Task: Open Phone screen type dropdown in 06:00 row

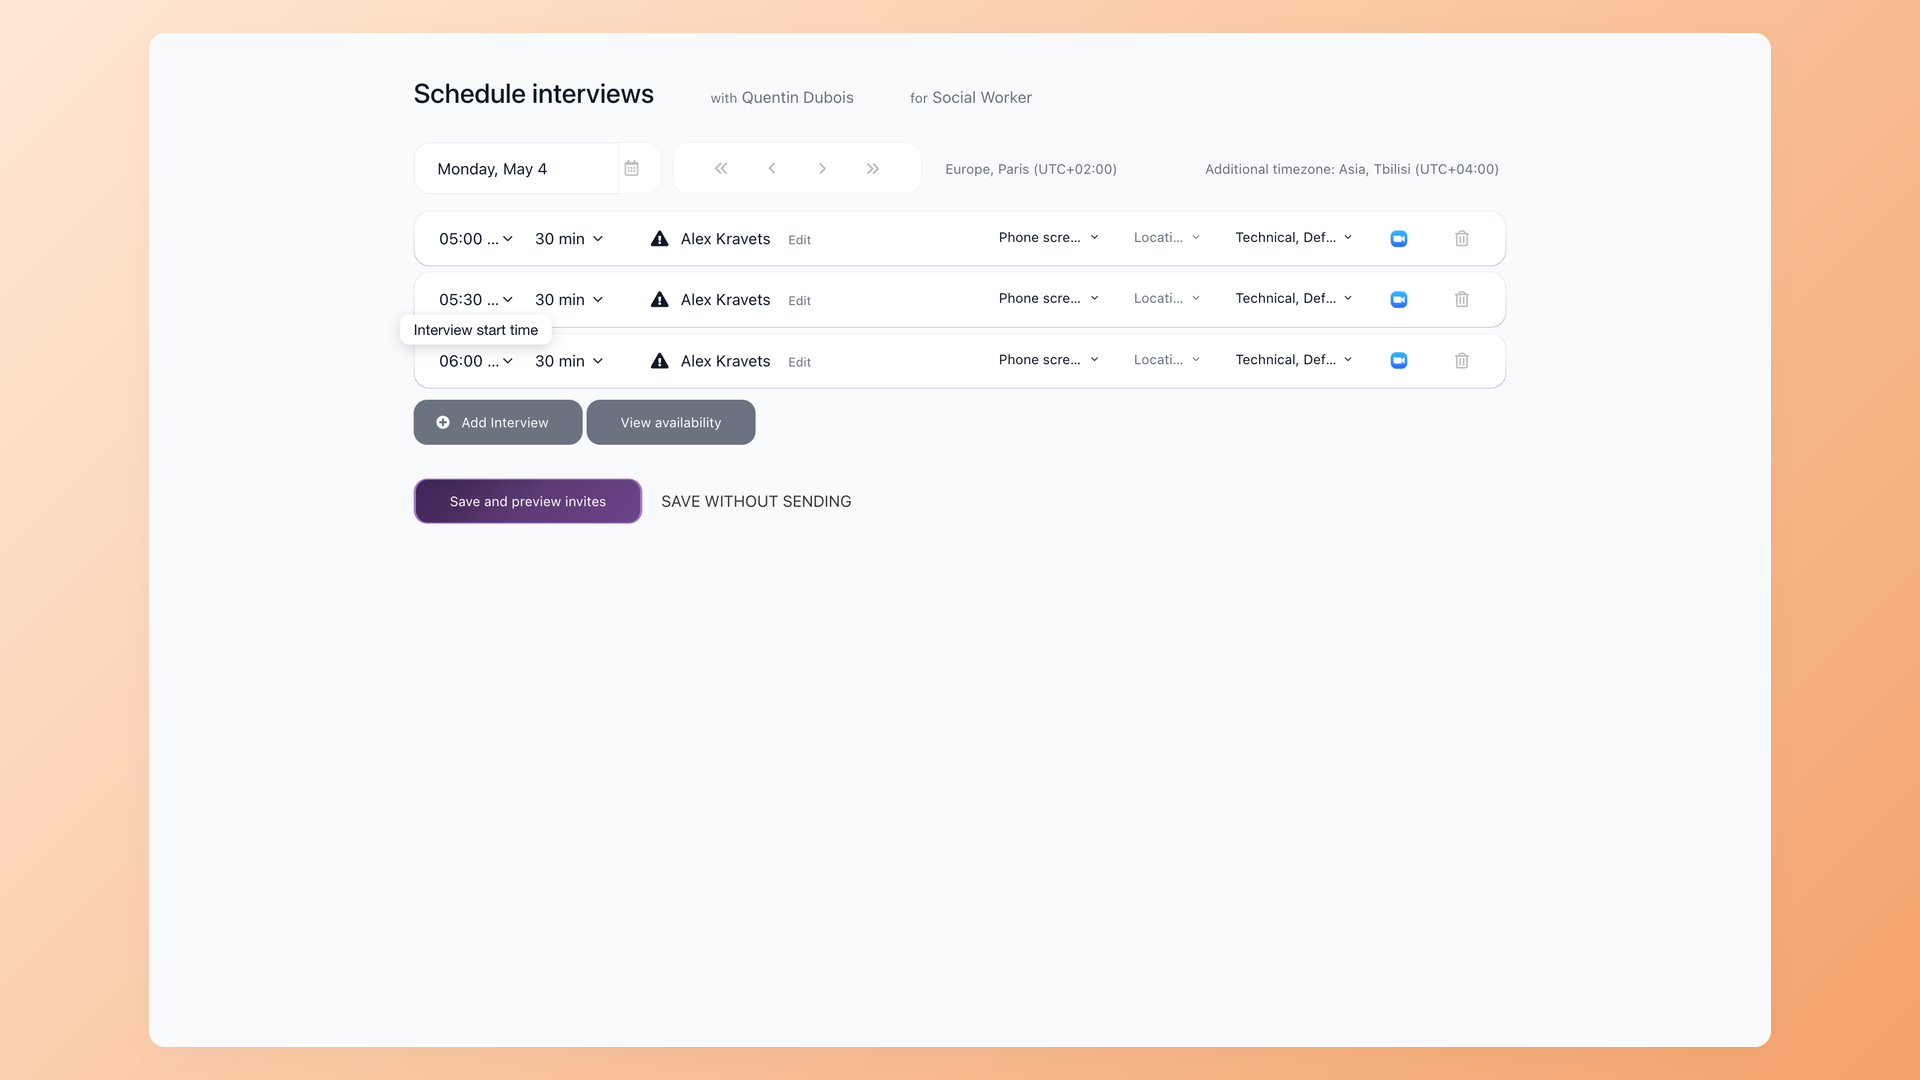Action: click(x=1049, y=359)
